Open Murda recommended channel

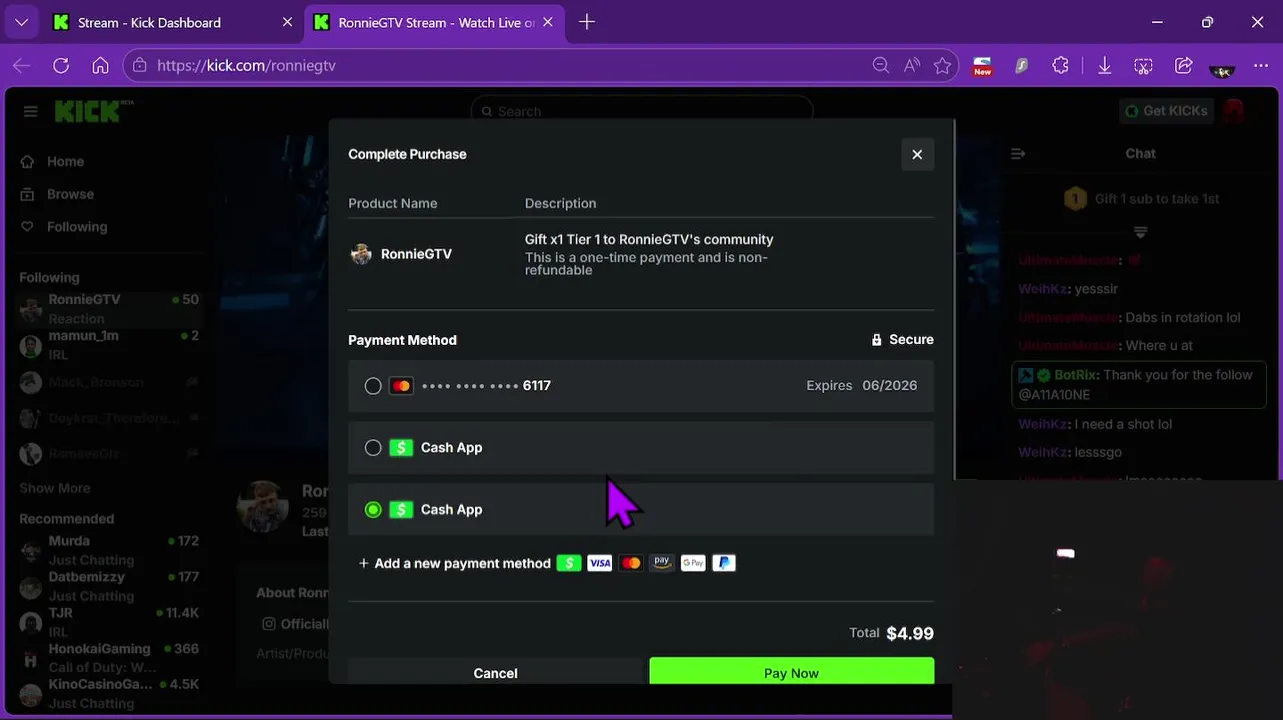(x=109, y=550)
